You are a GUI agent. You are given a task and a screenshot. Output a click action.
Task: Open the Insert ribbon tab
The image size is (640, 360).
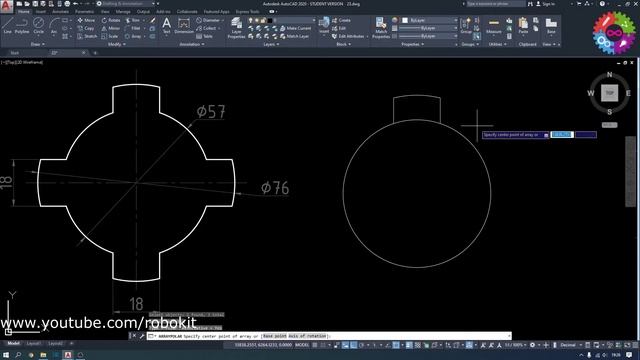(41, 11)
